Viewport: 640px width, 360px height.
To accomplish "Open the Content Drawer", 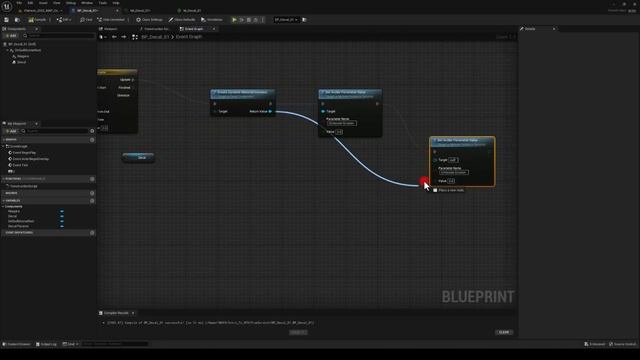I will (17, 344).
